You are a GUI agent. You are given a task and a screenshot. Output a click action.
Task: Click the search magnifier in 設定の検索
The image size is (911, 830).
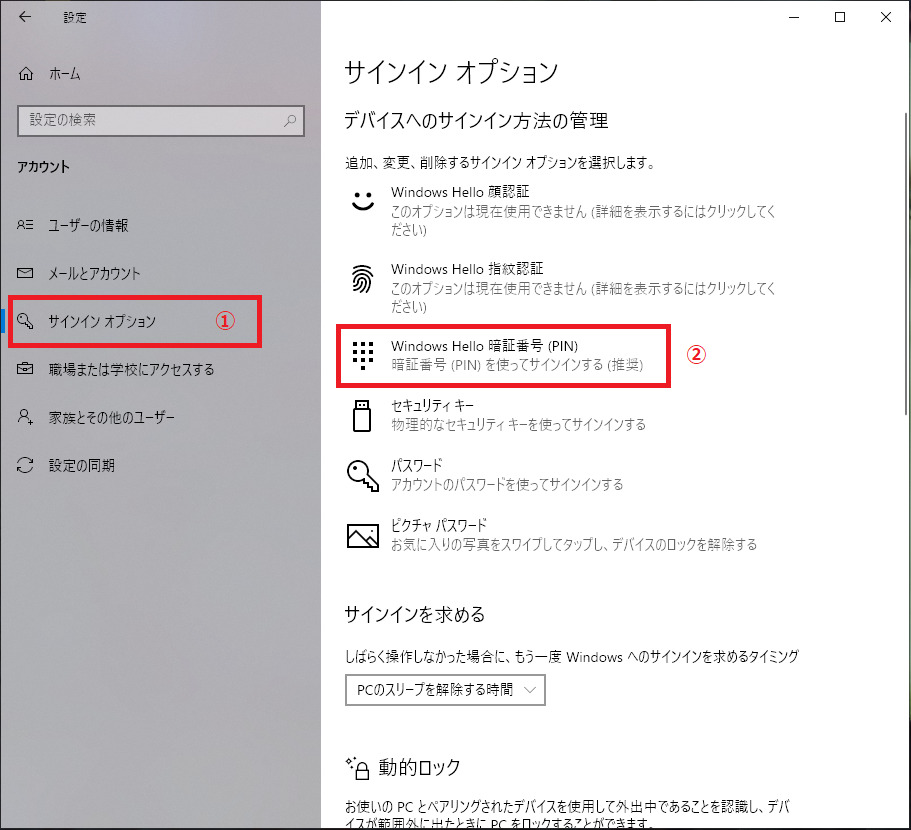point(290,120)
